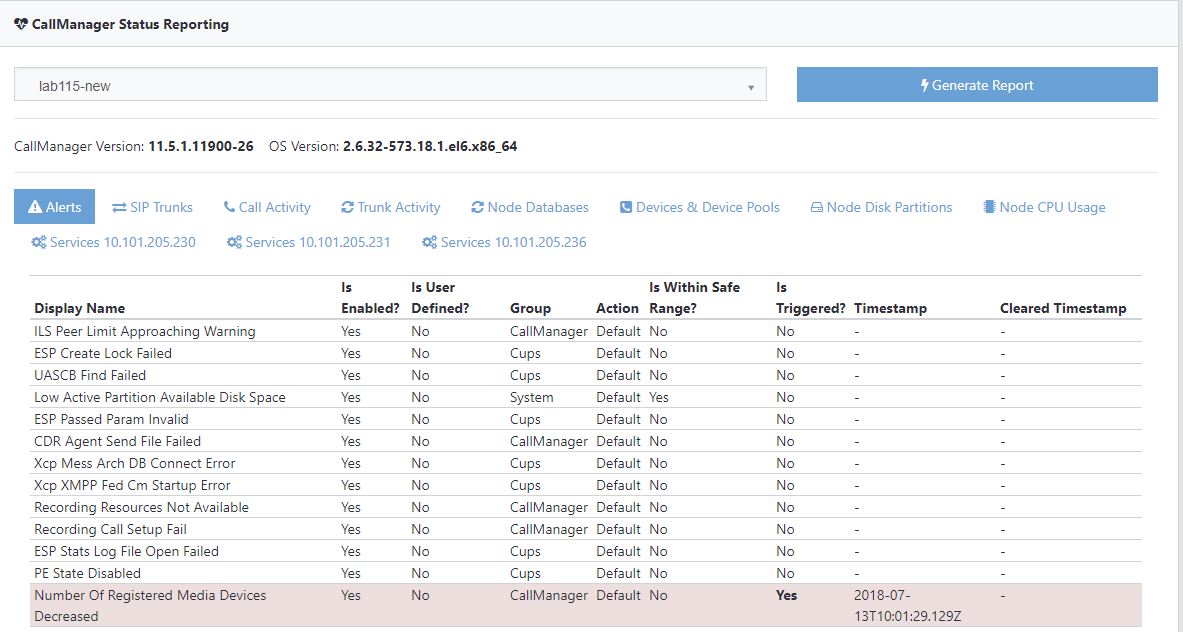1183x632 pixels.
Task: Click the heartbeat icon beside CallManager Status Reporting
Action: click(21, 24)
